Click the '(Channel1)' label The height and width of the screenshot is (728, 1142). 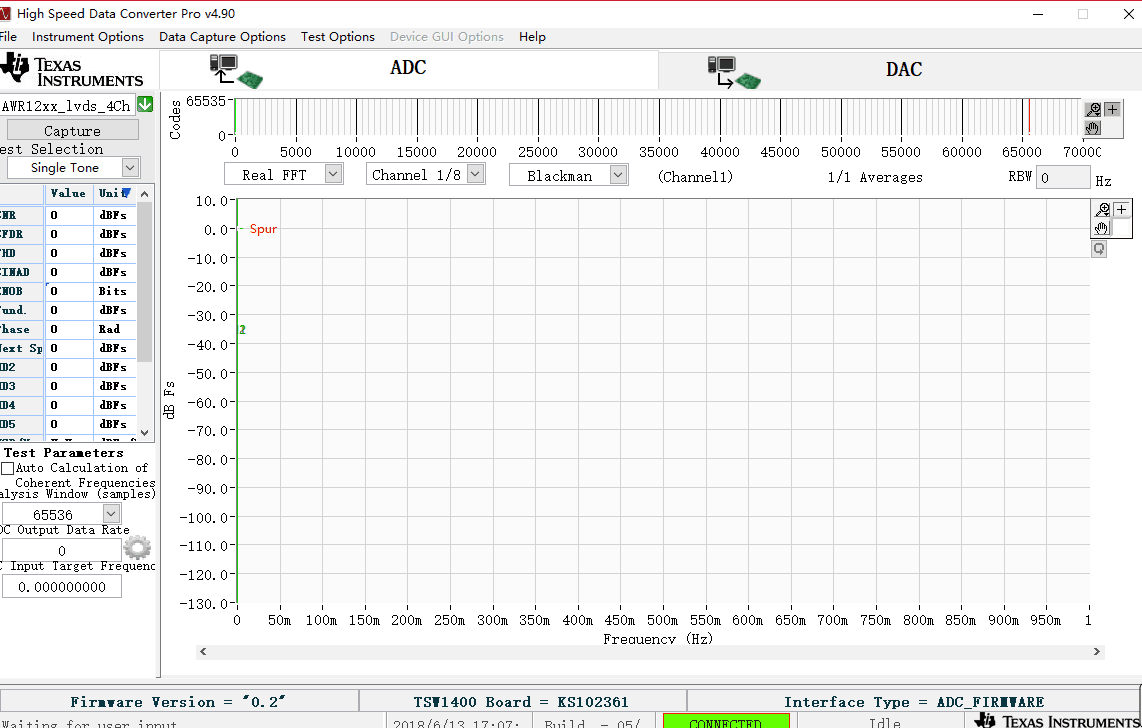click(x=695, y=177)
